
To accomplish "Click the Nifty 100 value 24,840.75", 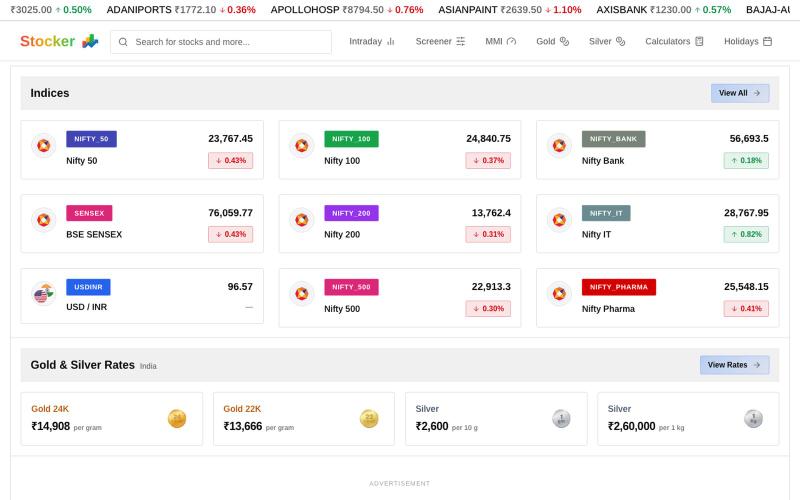I will click(x=488, y=139).
